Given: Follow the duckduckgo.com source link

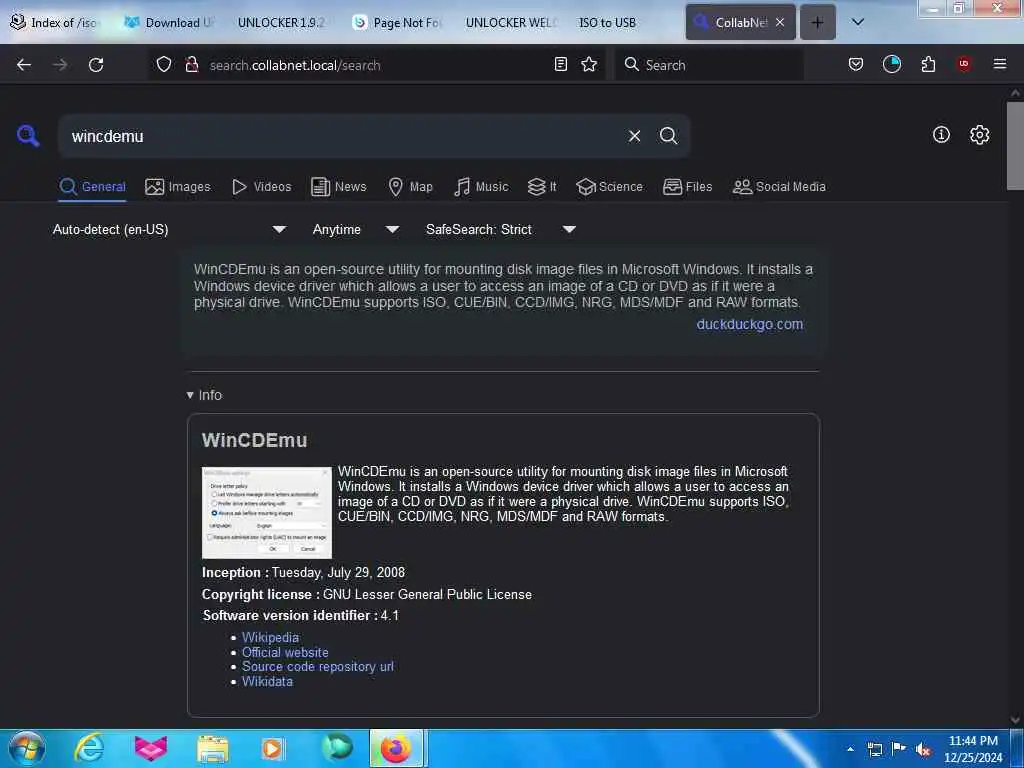Looking at the screenshot, I should coord(750,324).
